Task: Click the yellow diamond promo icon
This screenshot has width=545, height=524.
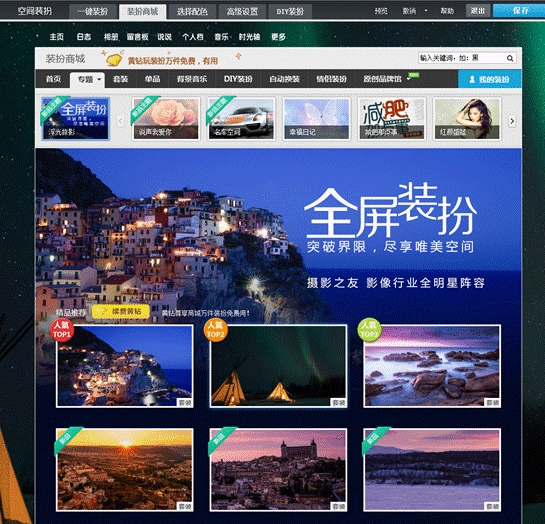Action: point(113,59)
